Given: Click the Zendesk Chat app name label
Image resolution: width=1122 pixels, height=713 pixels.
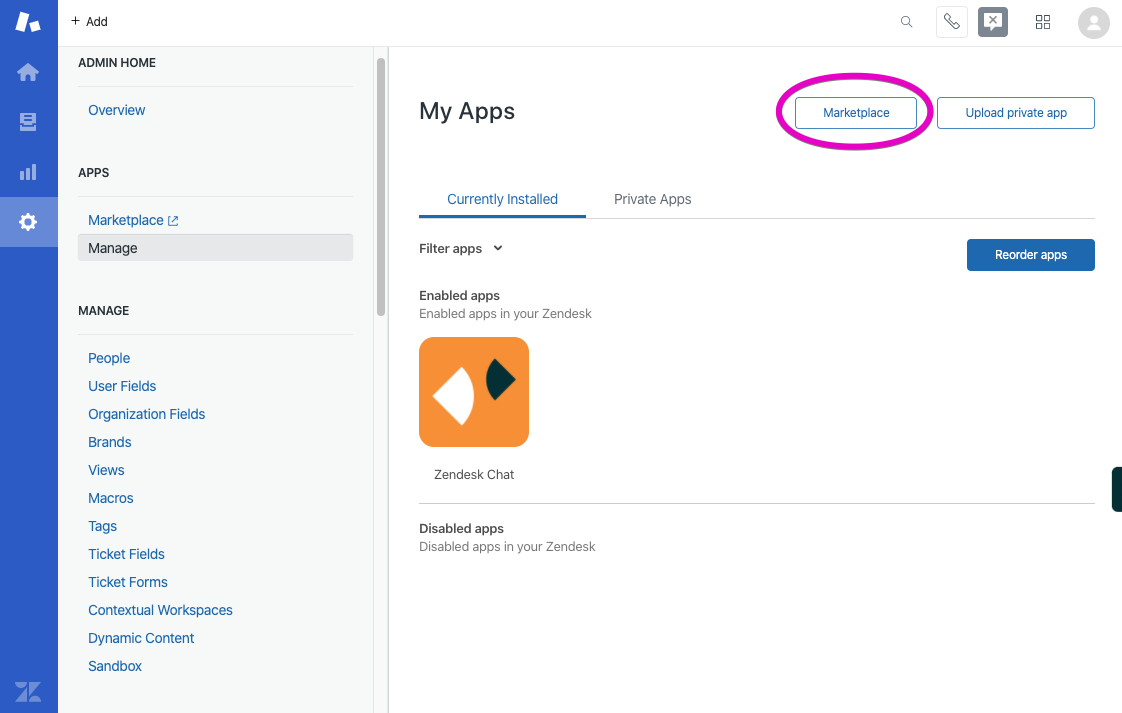Looking at the screenshot, I should 474,475.
